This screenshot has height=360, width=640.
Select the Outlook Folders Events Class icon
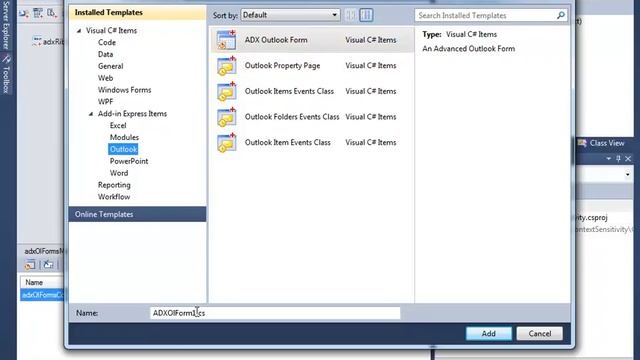pos(227,117)
